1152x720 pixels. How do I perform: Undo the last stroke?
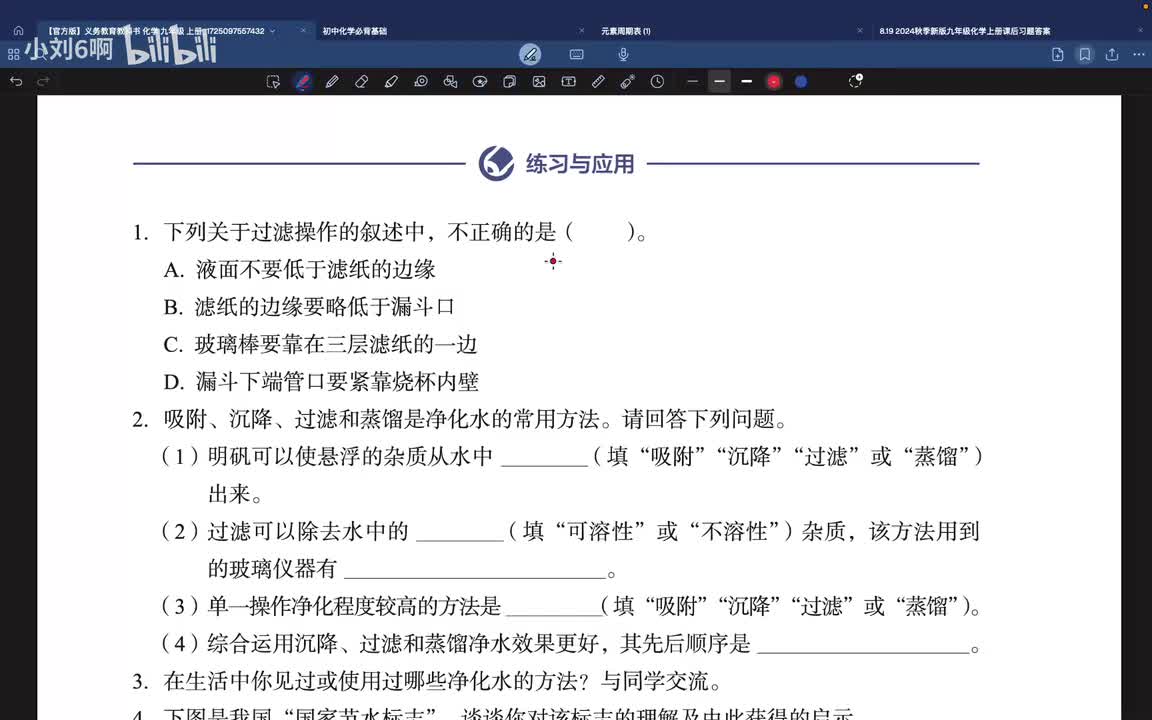(x=16, y=82)
